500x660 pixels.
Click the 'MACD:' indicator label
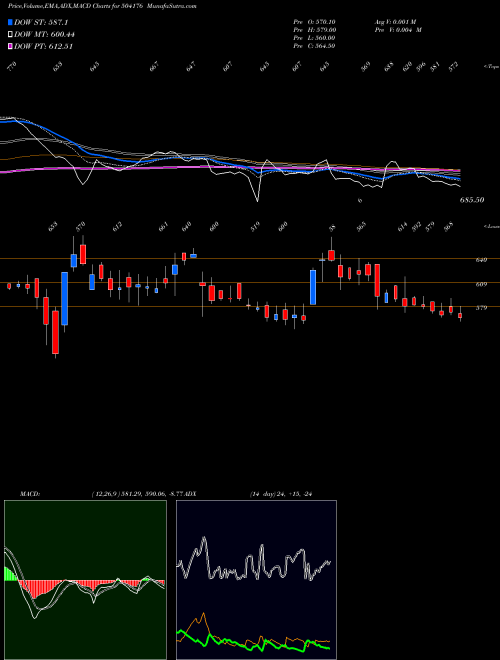[30, 493]
